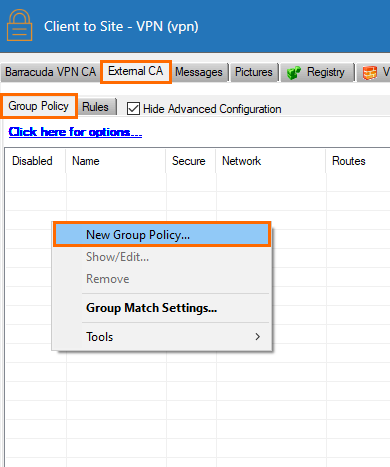Sort by the Name column header
390x467 pixels.
[x=116, y=161]
